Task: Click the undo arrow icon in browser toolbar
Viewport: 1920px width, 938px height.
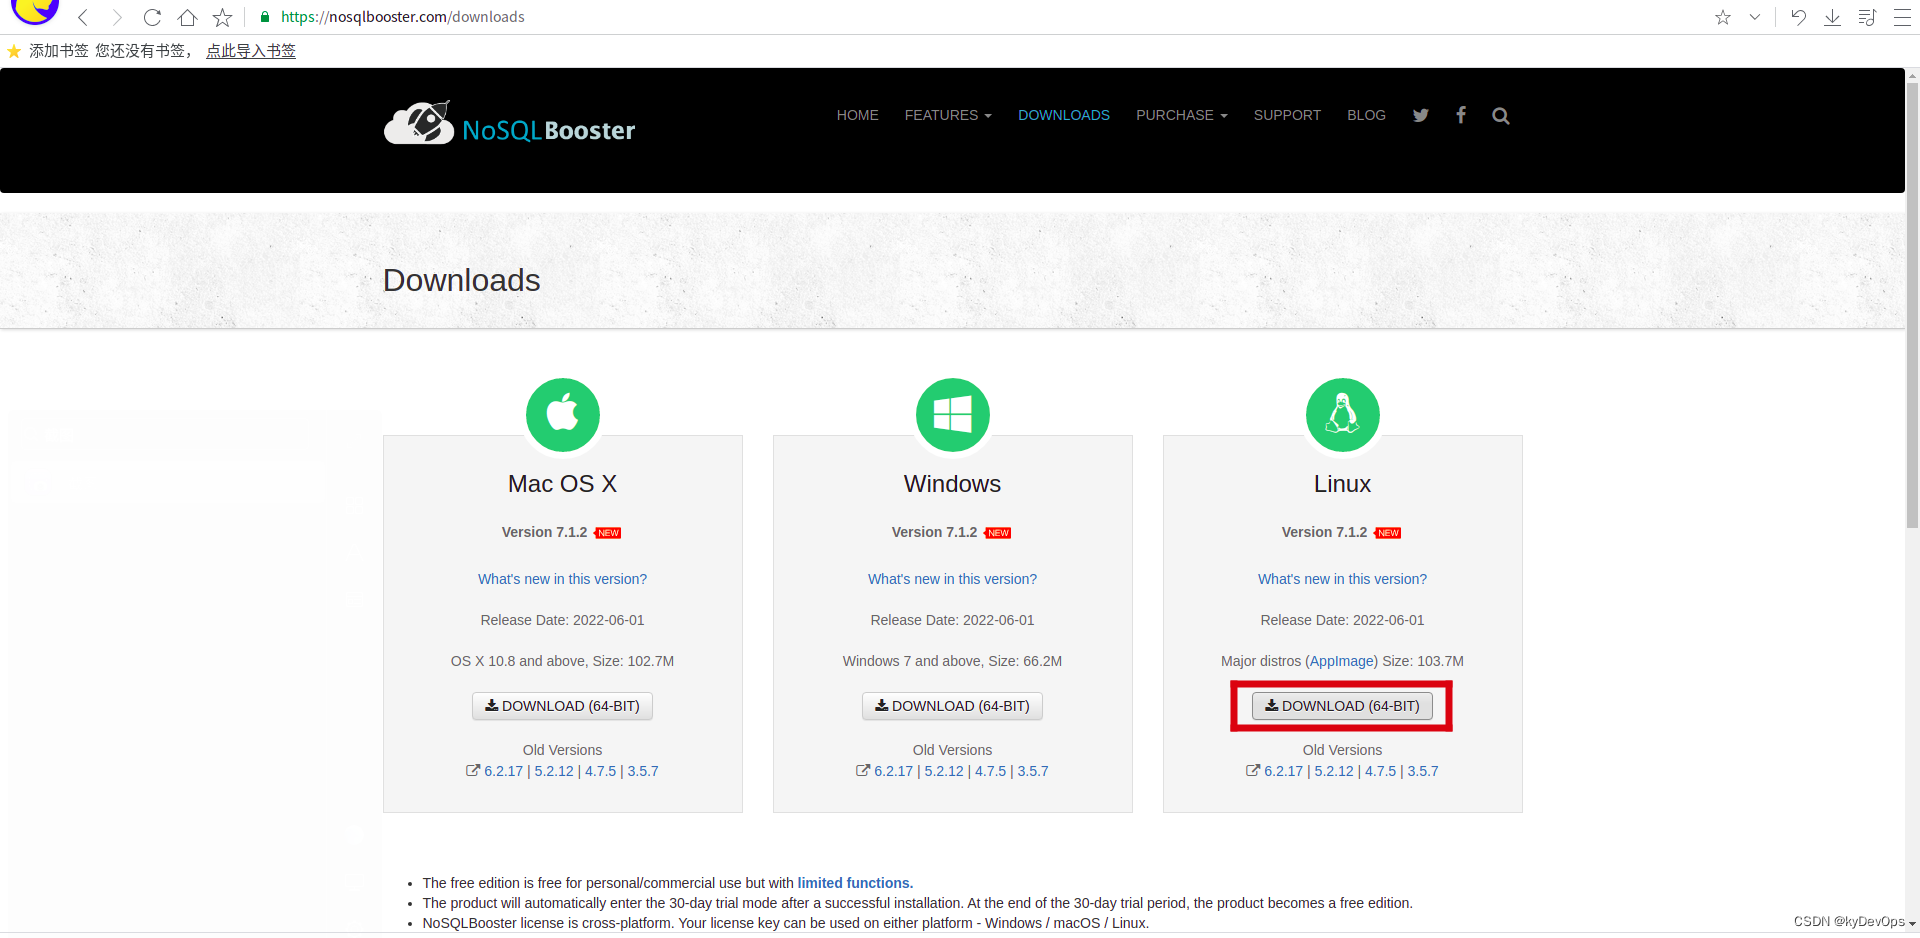Action: 1798,17
